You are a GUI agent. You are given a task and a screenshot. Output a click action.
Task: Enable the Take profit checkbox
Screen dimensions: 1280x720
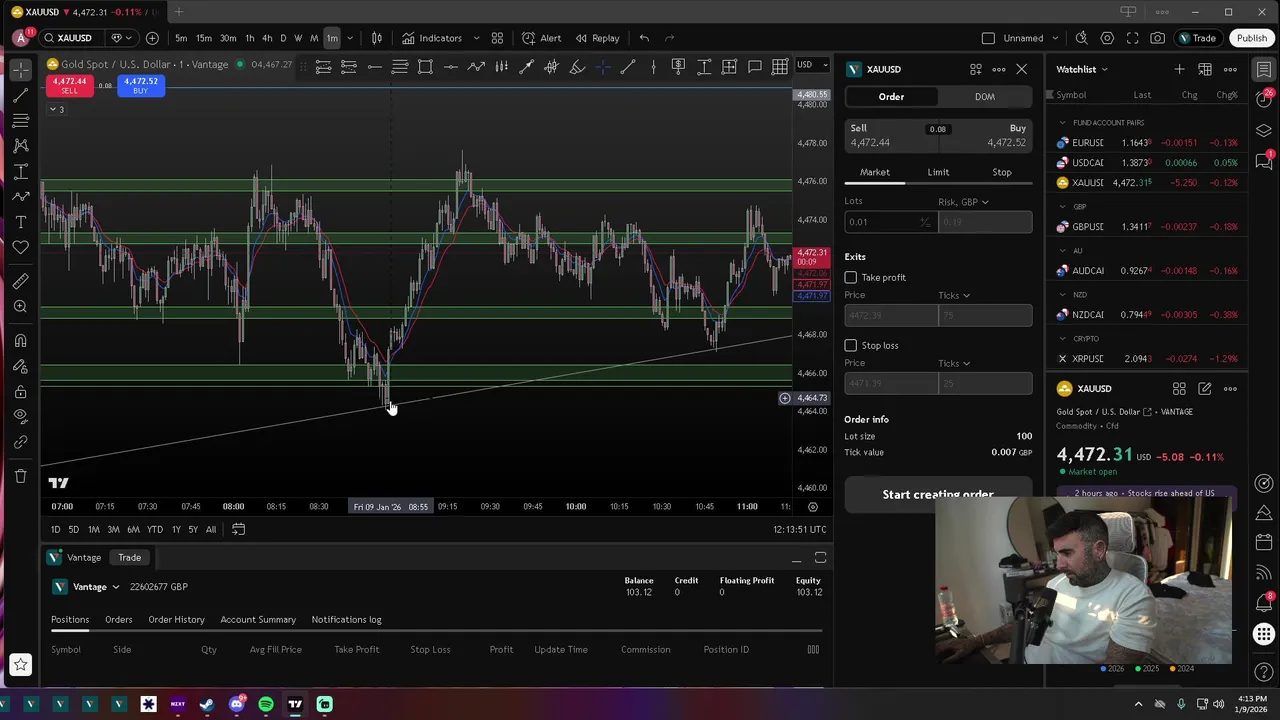[851, 277]
